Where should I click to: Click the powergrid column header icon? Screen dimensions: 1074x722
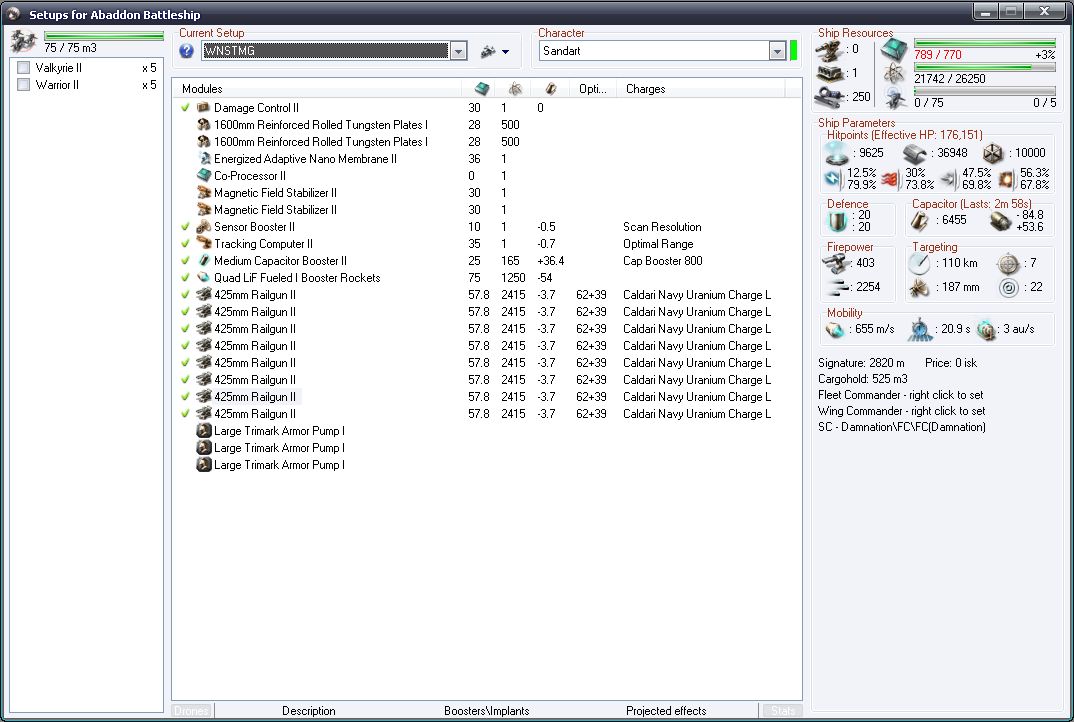(x=514, y=89)
